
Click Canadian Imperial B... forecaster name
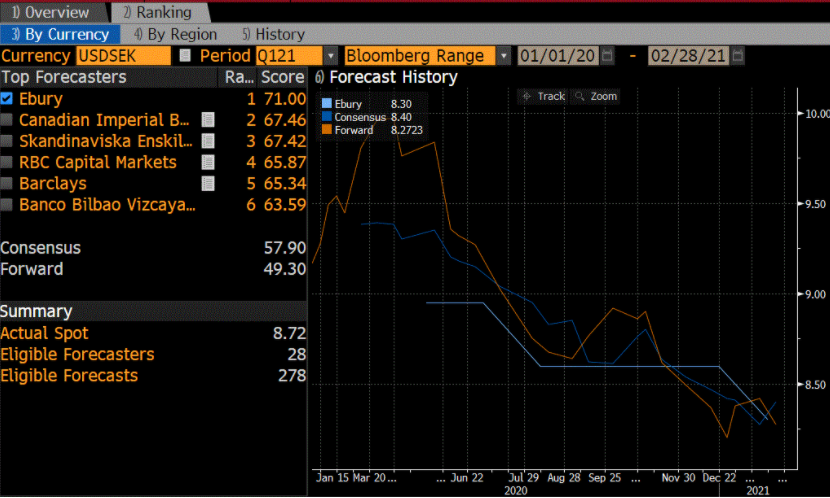coord(104,120)
